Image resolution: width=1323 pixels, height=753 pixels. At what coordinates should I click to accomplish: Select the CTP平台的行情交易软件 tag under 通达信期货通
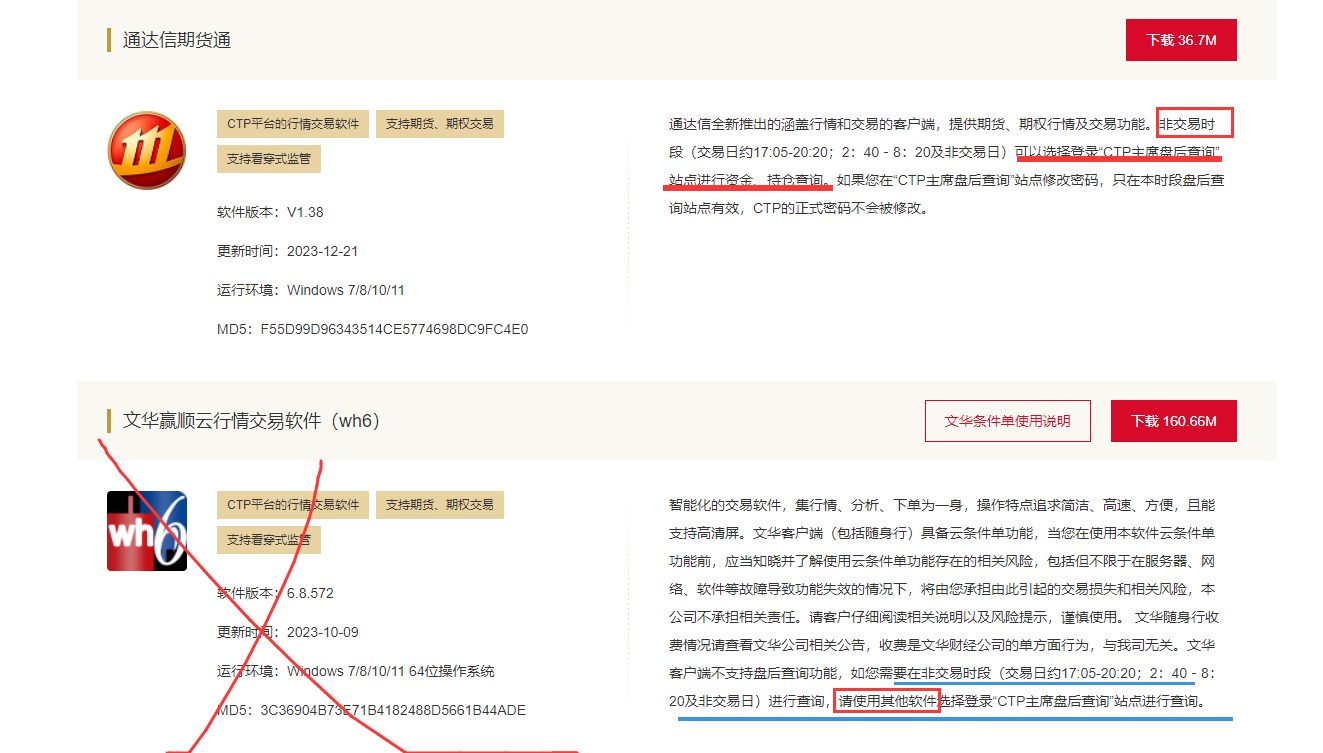[293, 124]
